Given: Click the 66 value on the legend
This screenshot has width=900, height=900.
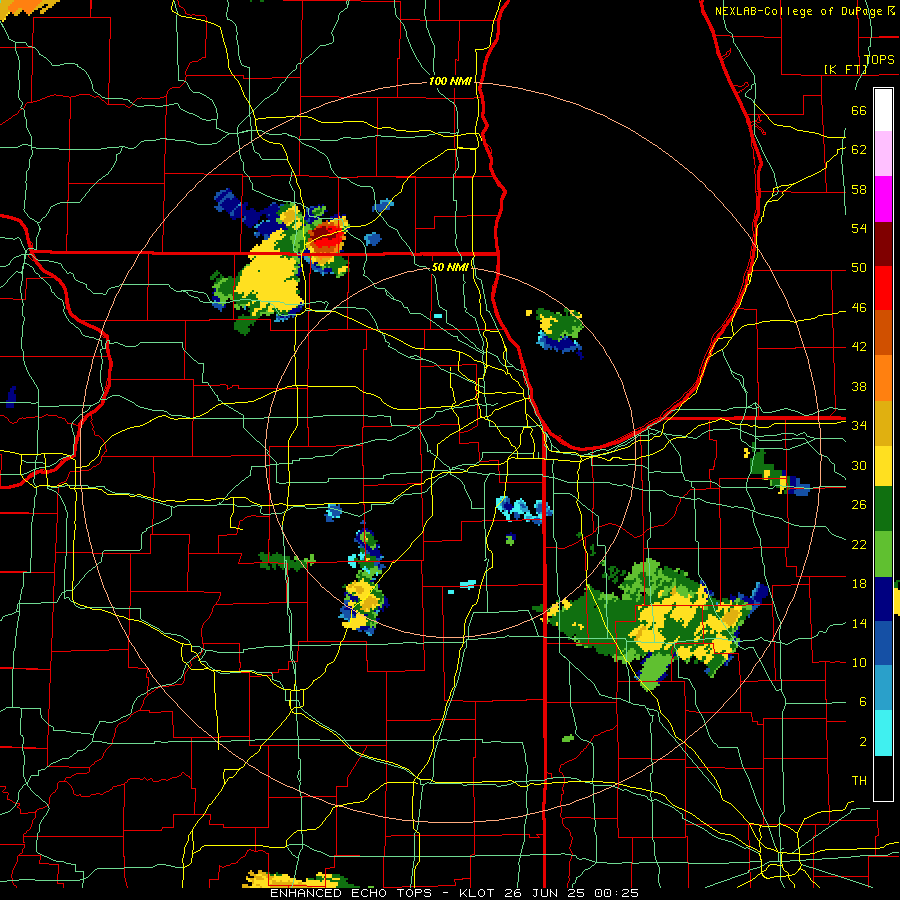Looking at the screenshot, I should 859,110.
